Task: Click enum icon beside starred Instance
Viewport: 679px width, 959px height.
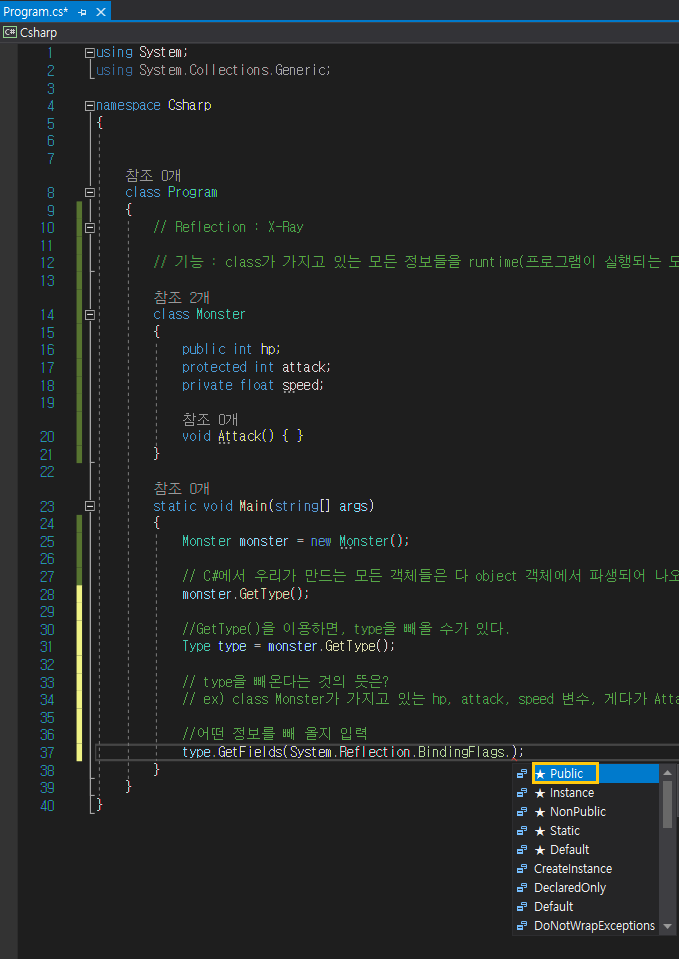Action: [522, 793]
